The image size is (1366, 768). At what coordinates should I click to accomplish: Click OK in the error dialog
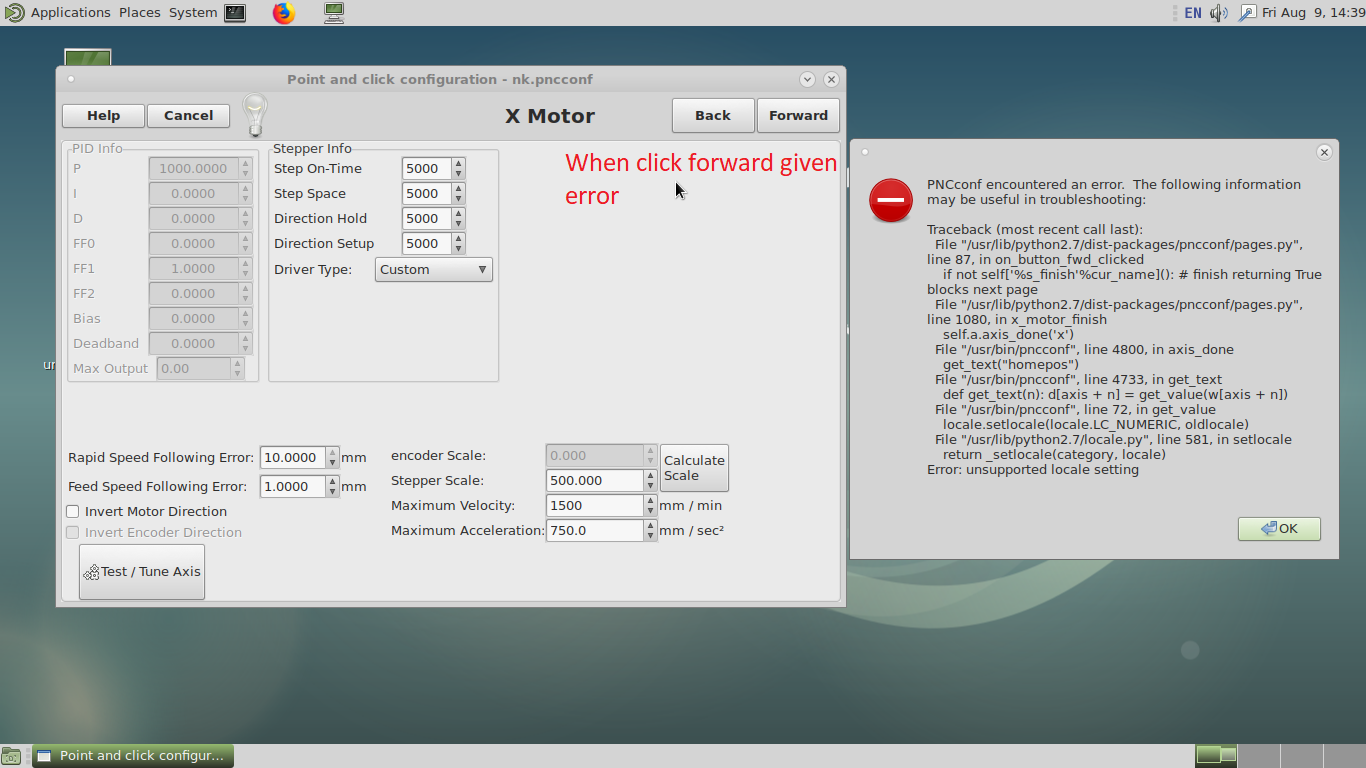(1279, 528)
